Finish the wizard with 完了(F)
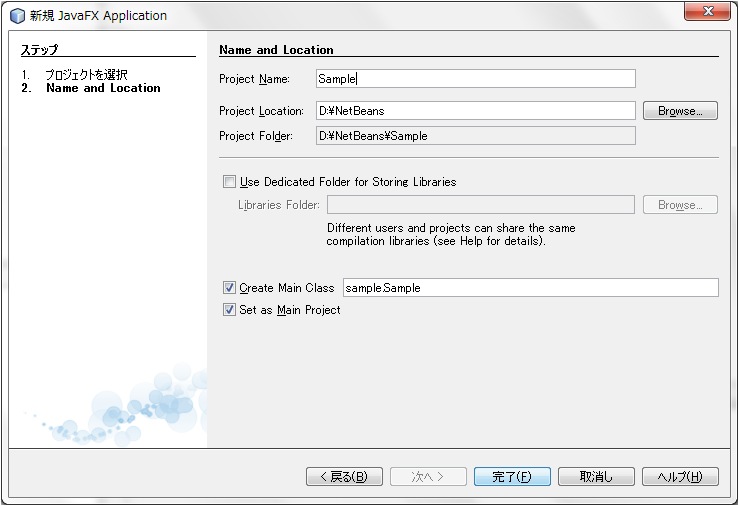Image resolution: width=739 pixels, height=506 pixels. click(512, 476)
